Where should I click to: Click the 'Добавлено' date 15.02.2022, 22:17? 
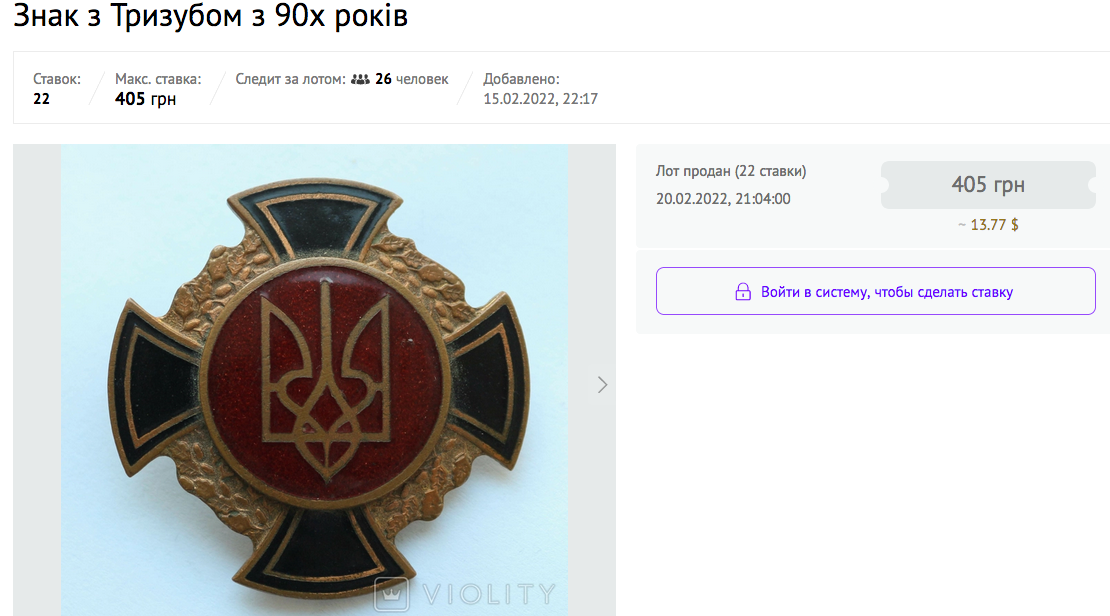tap(540, 98)
